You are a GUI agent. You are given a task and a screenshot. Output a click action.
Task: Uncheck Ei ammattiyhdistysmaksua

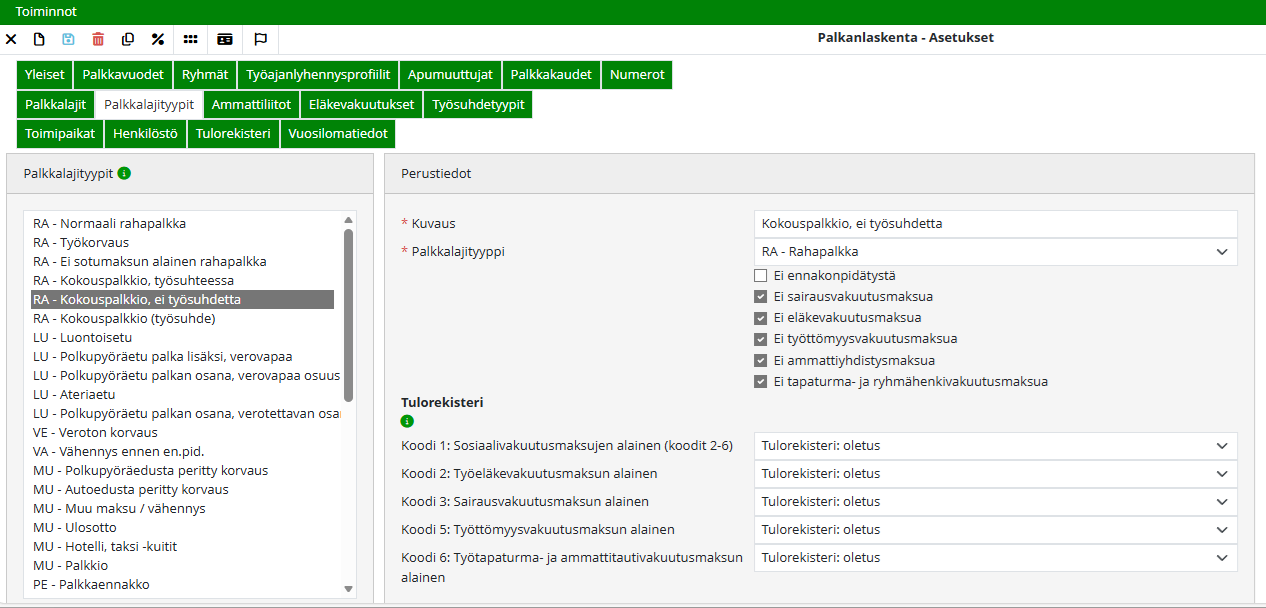[760, 360]
